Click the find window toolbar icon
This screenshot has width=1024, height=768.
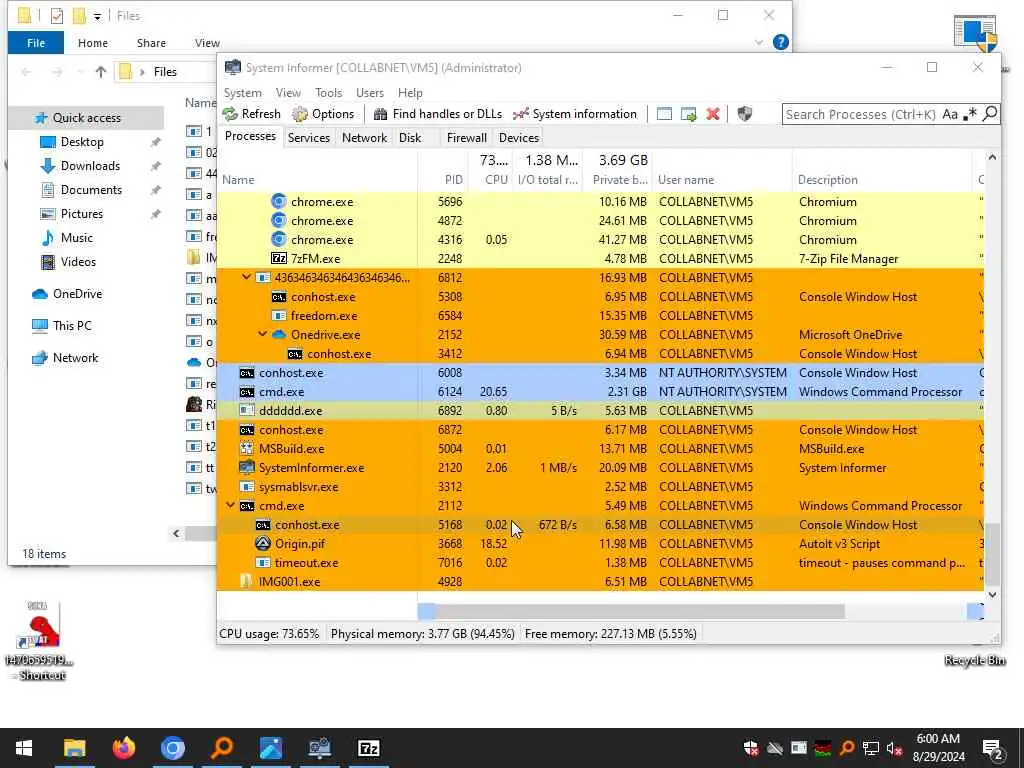tap(664, 114)
